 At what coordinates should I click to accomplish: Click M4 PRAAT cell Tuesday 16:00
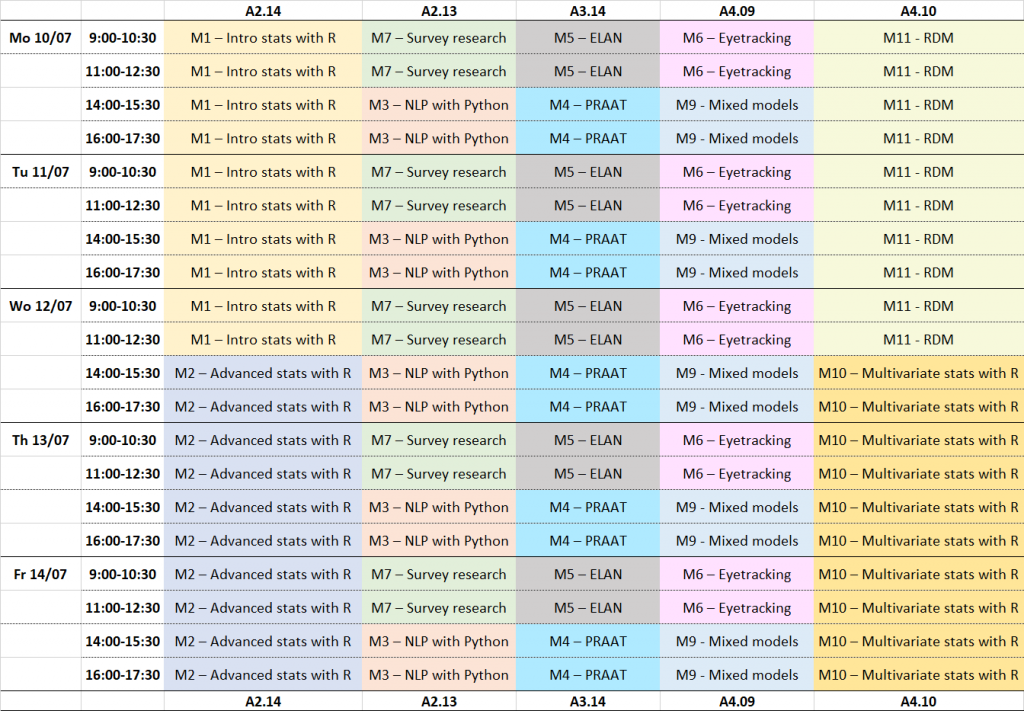click(x=588, y=272)
